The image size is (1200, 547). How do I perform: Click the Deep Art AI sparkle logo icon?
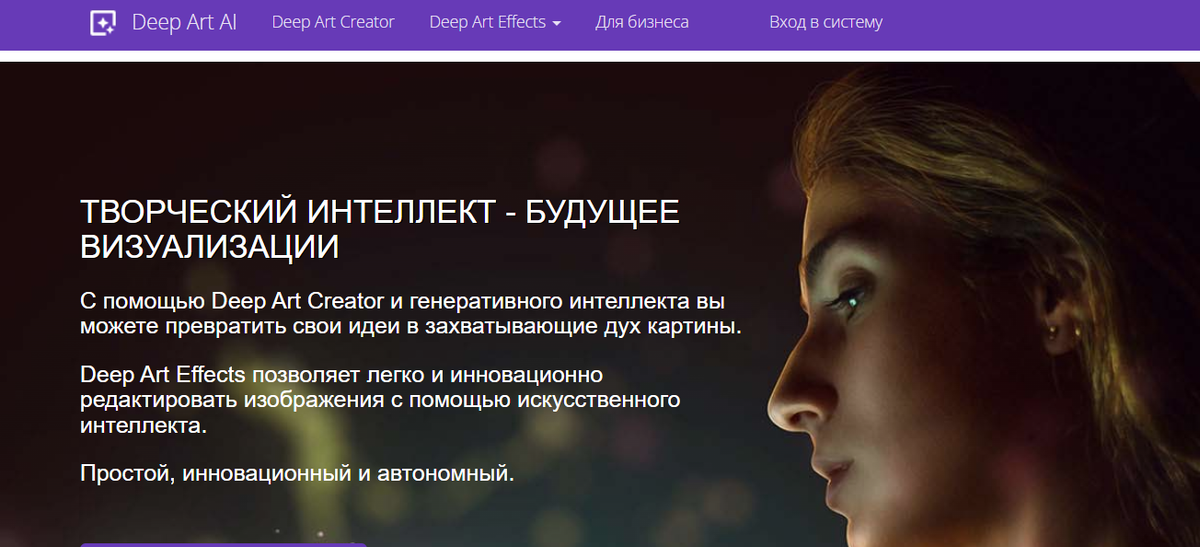(102, 22)
